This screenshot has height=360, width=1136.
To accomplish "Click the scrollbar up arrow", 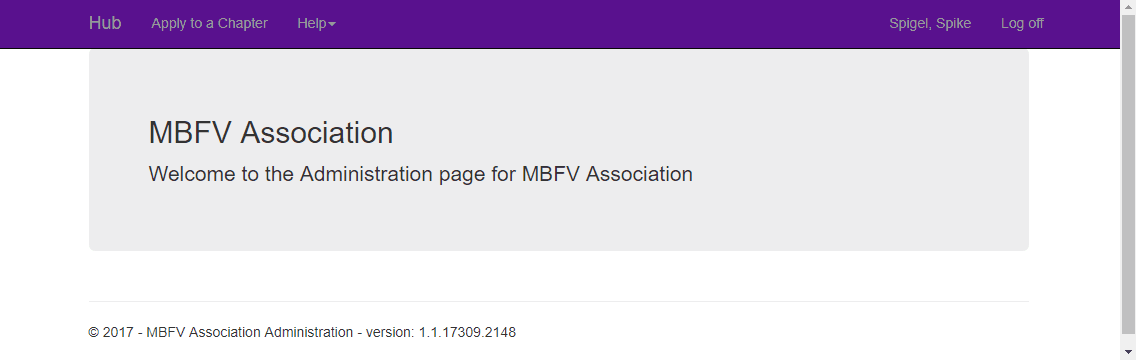I will pos(1128,7).
